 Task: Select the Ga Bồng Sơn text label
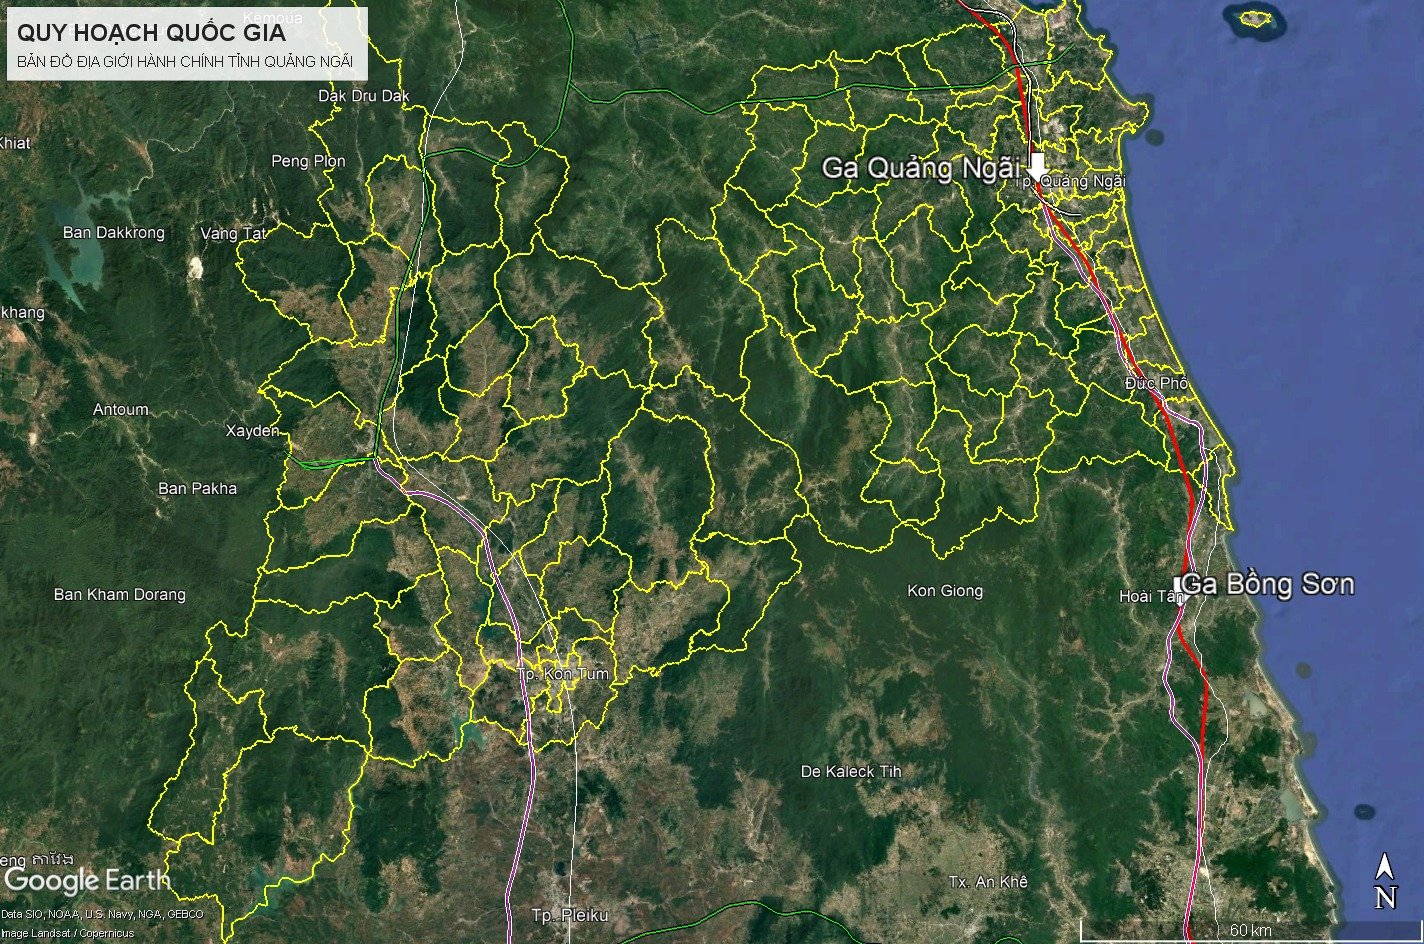(x=1270, y=585)
